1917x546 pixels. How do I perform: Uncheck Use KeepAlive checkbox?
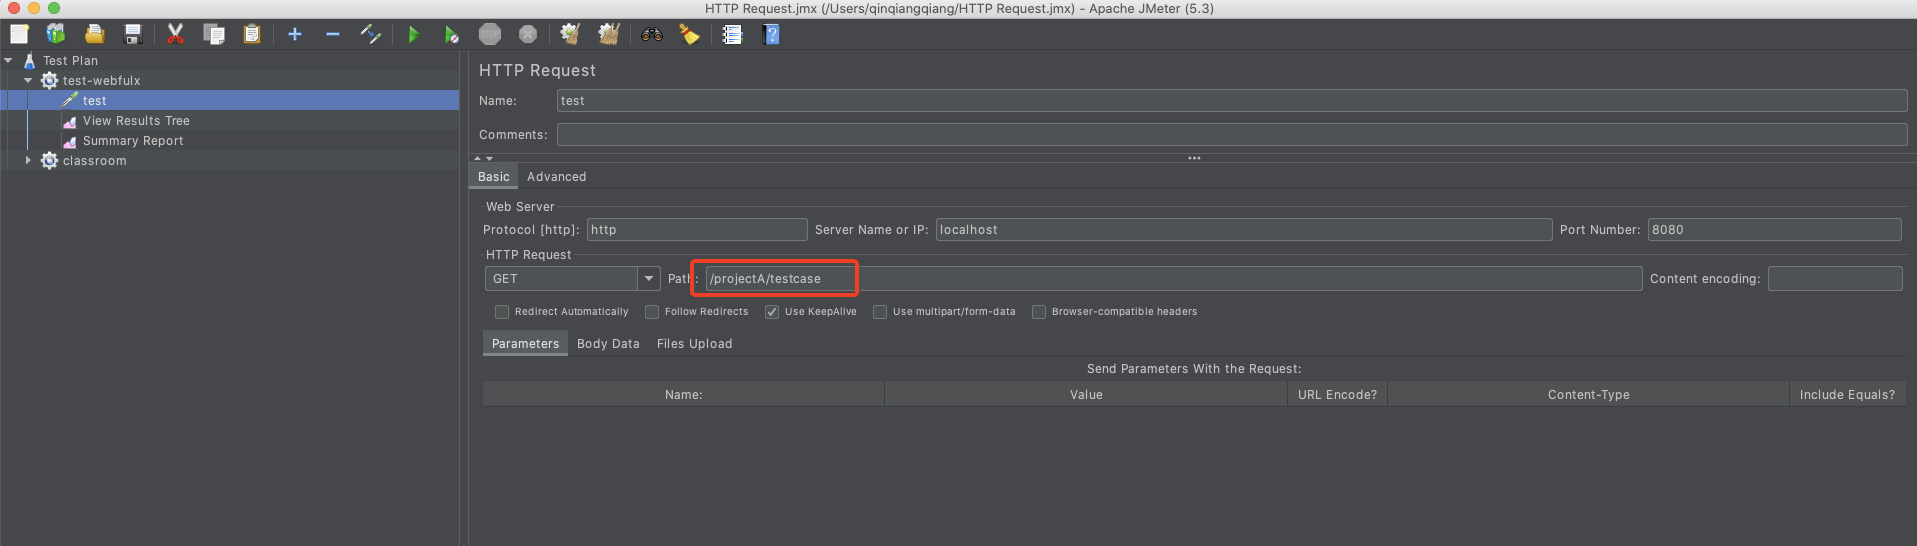(x=772, y=312)
